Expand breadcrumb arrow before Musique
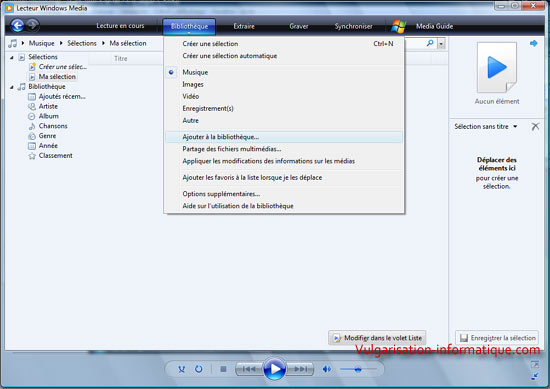 click(x=23, y=43)
